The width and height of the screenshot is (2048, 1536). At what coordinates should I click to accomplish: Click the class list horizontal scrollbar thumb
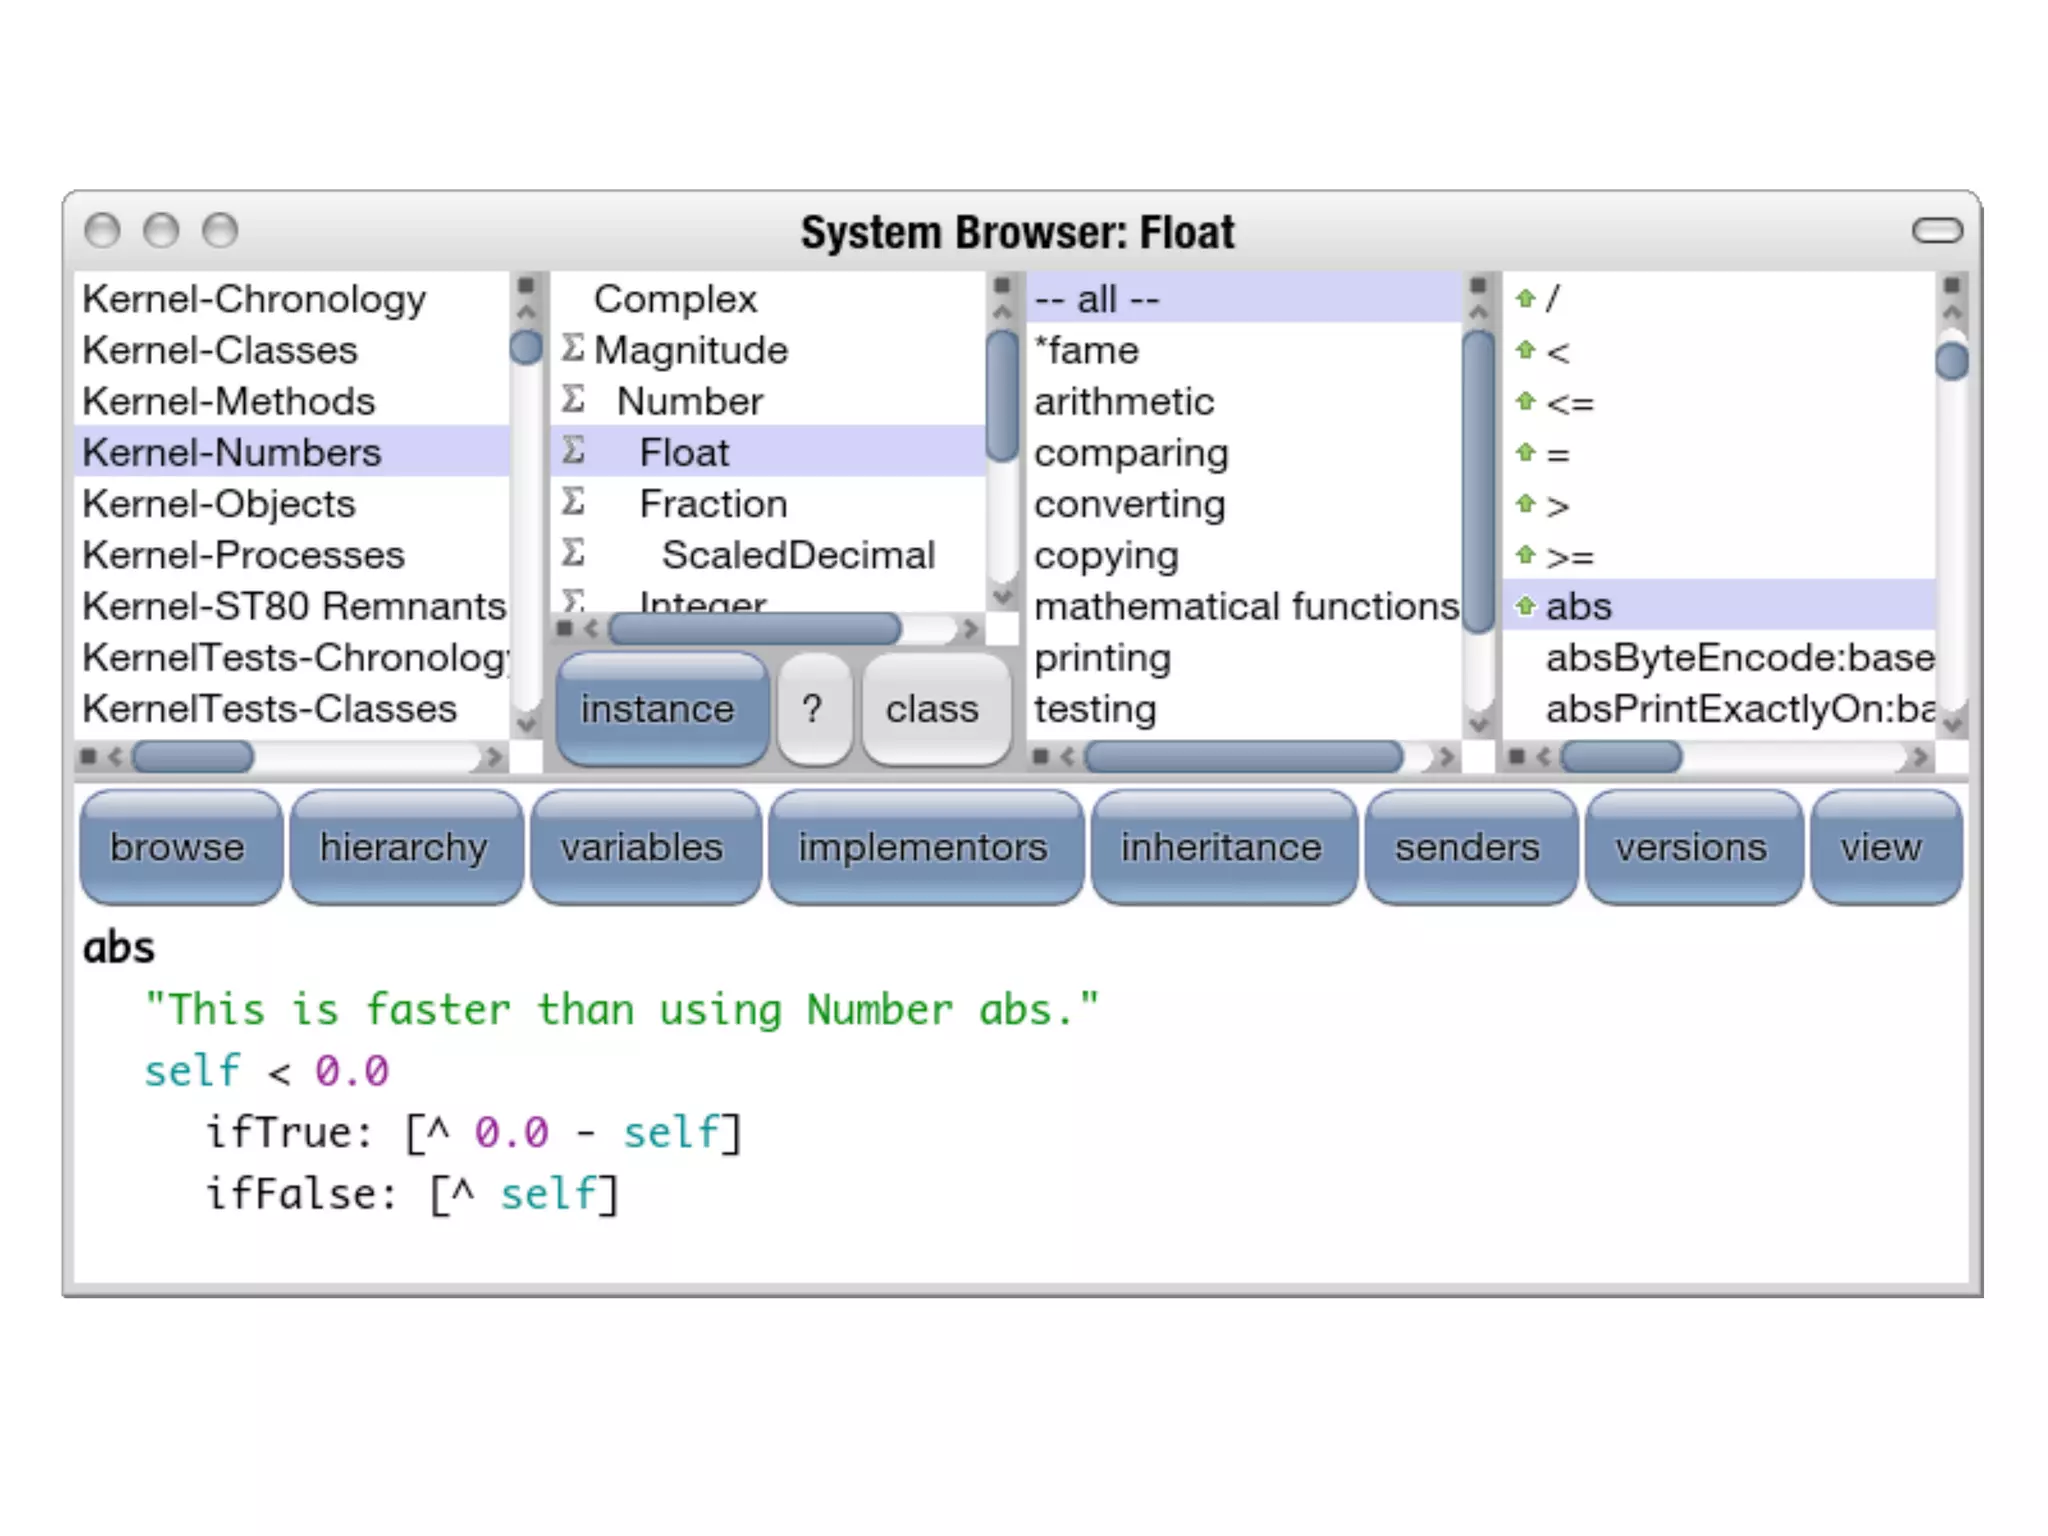(x=754, y=629)
